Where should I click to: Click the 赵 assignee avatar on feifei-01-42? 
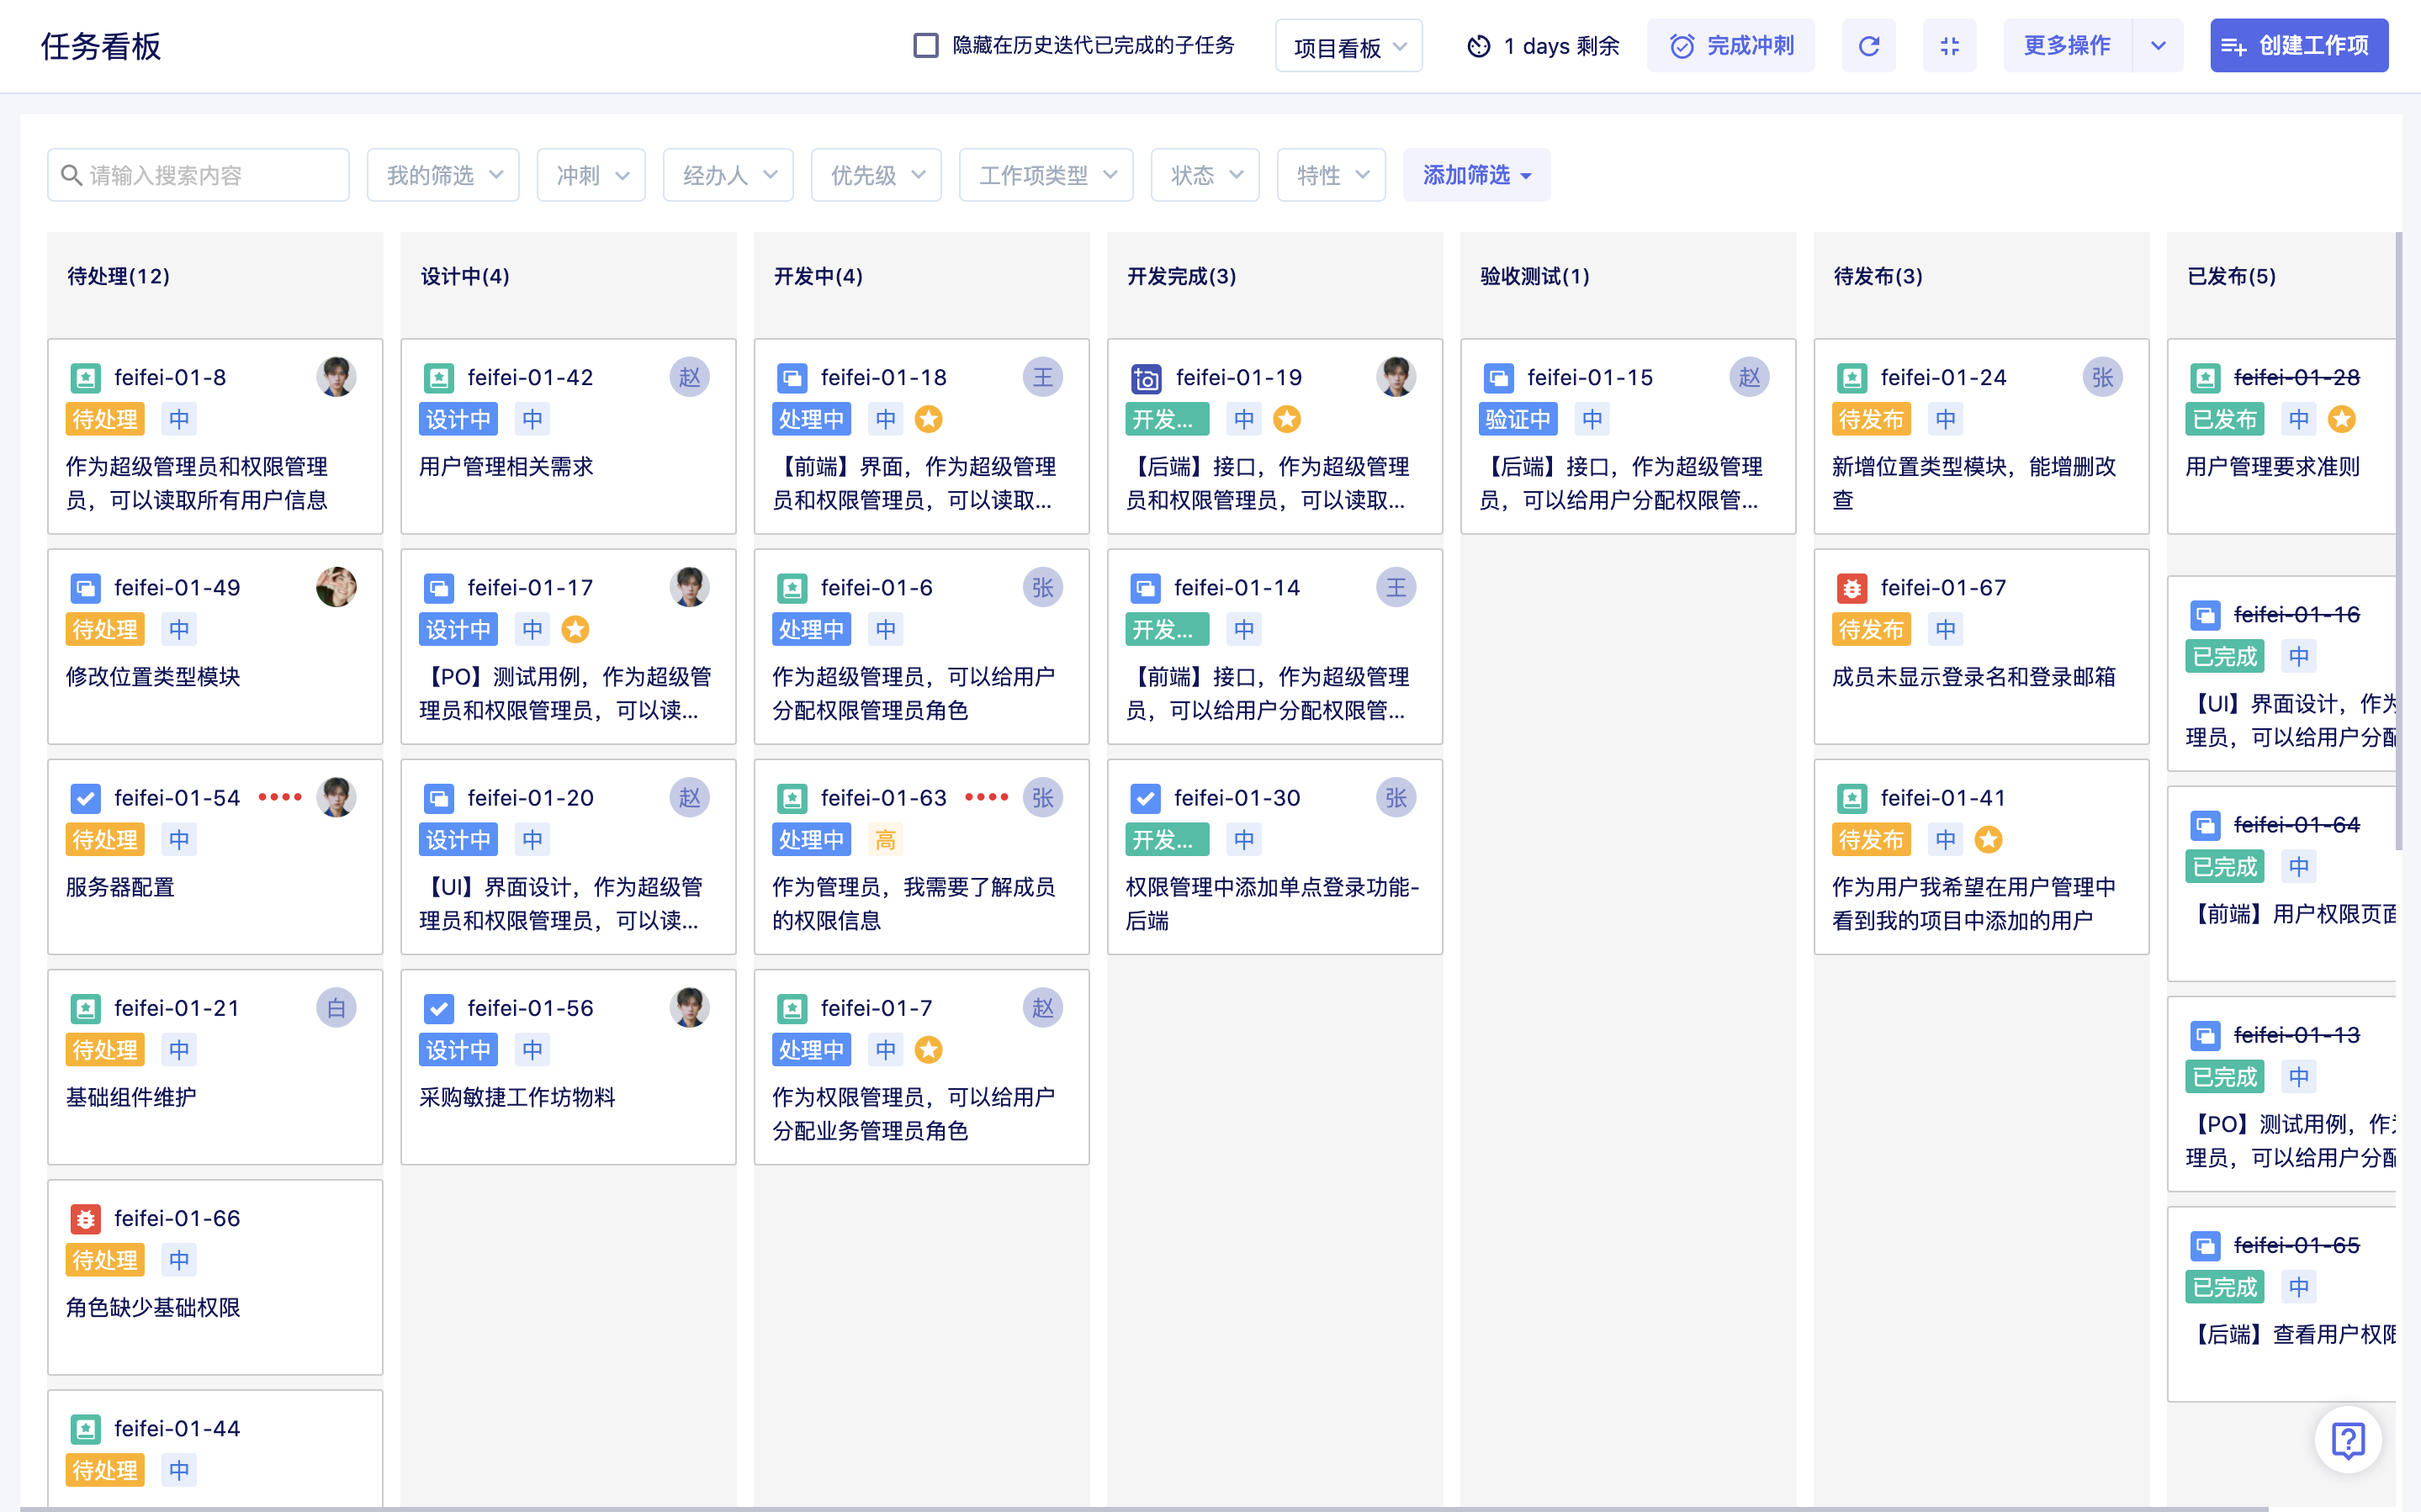click(689, 378)
